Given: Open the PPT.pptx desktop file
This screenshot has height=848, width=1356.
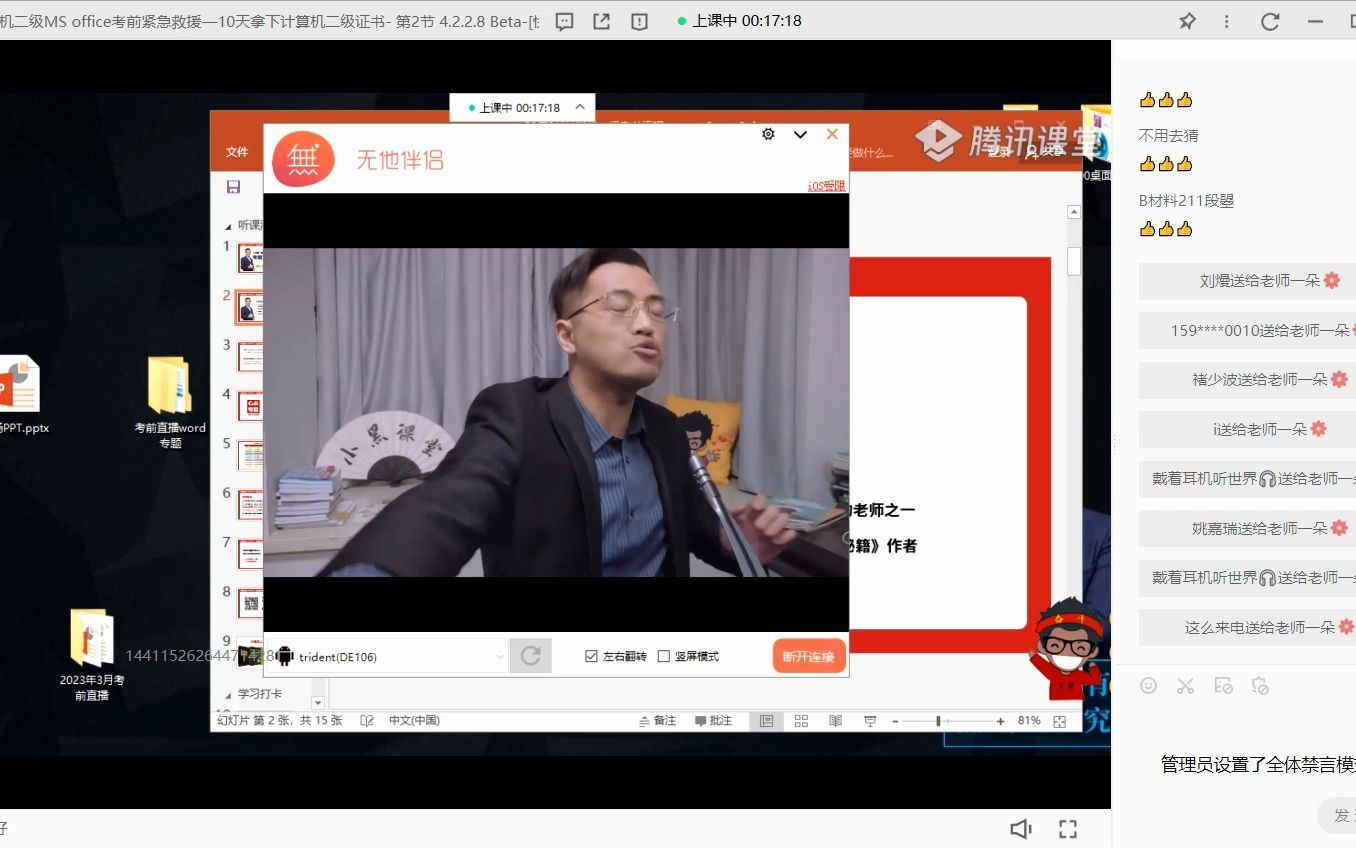Looking at the screenshot, I should 20,395.
